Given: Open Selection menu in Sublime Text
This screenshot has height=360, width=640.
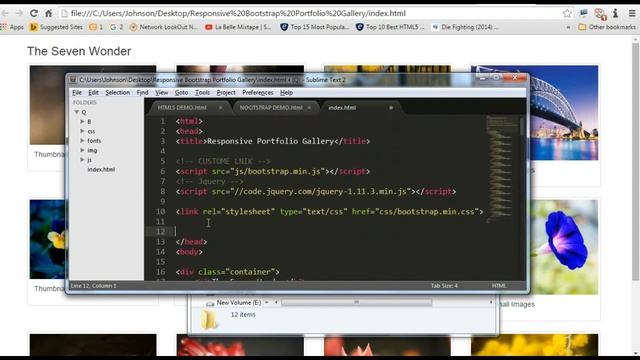Looking at the screenshot, I should click(x=118, y=93).
